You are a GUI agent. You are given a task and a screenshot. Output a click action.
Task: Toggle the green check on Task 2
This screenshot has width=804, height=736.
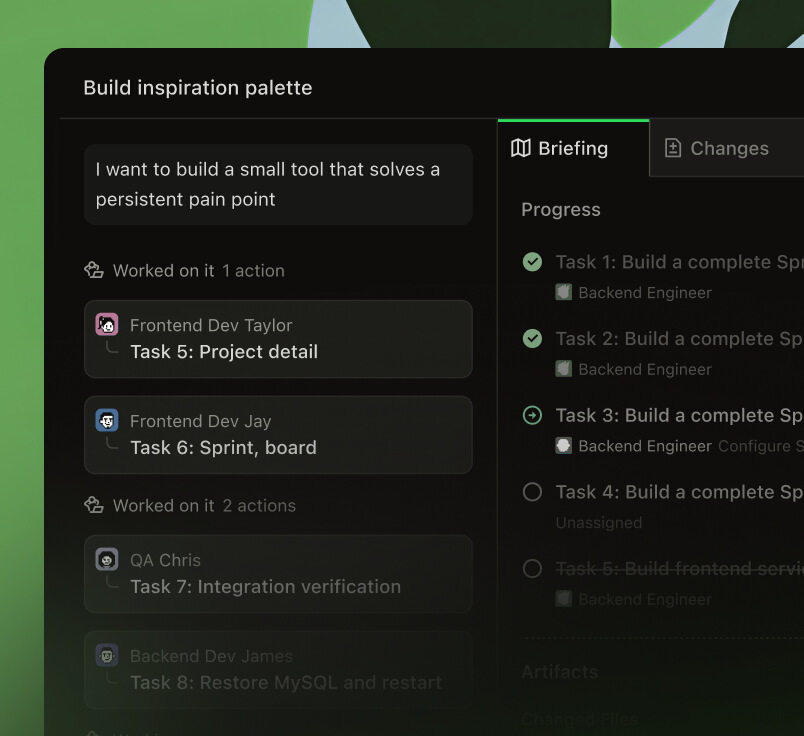(x=532, y=339)
